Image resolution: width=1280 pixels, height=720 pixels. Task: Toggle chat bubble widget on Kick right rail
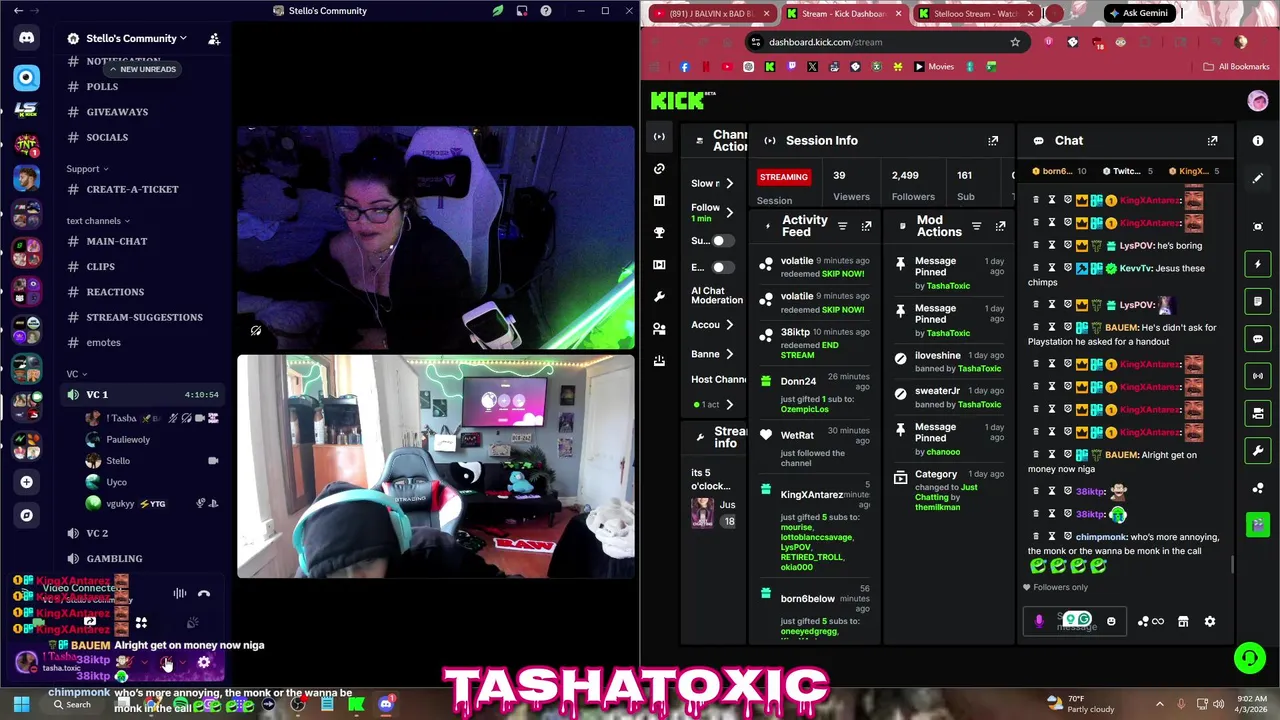coord(1258,339)
